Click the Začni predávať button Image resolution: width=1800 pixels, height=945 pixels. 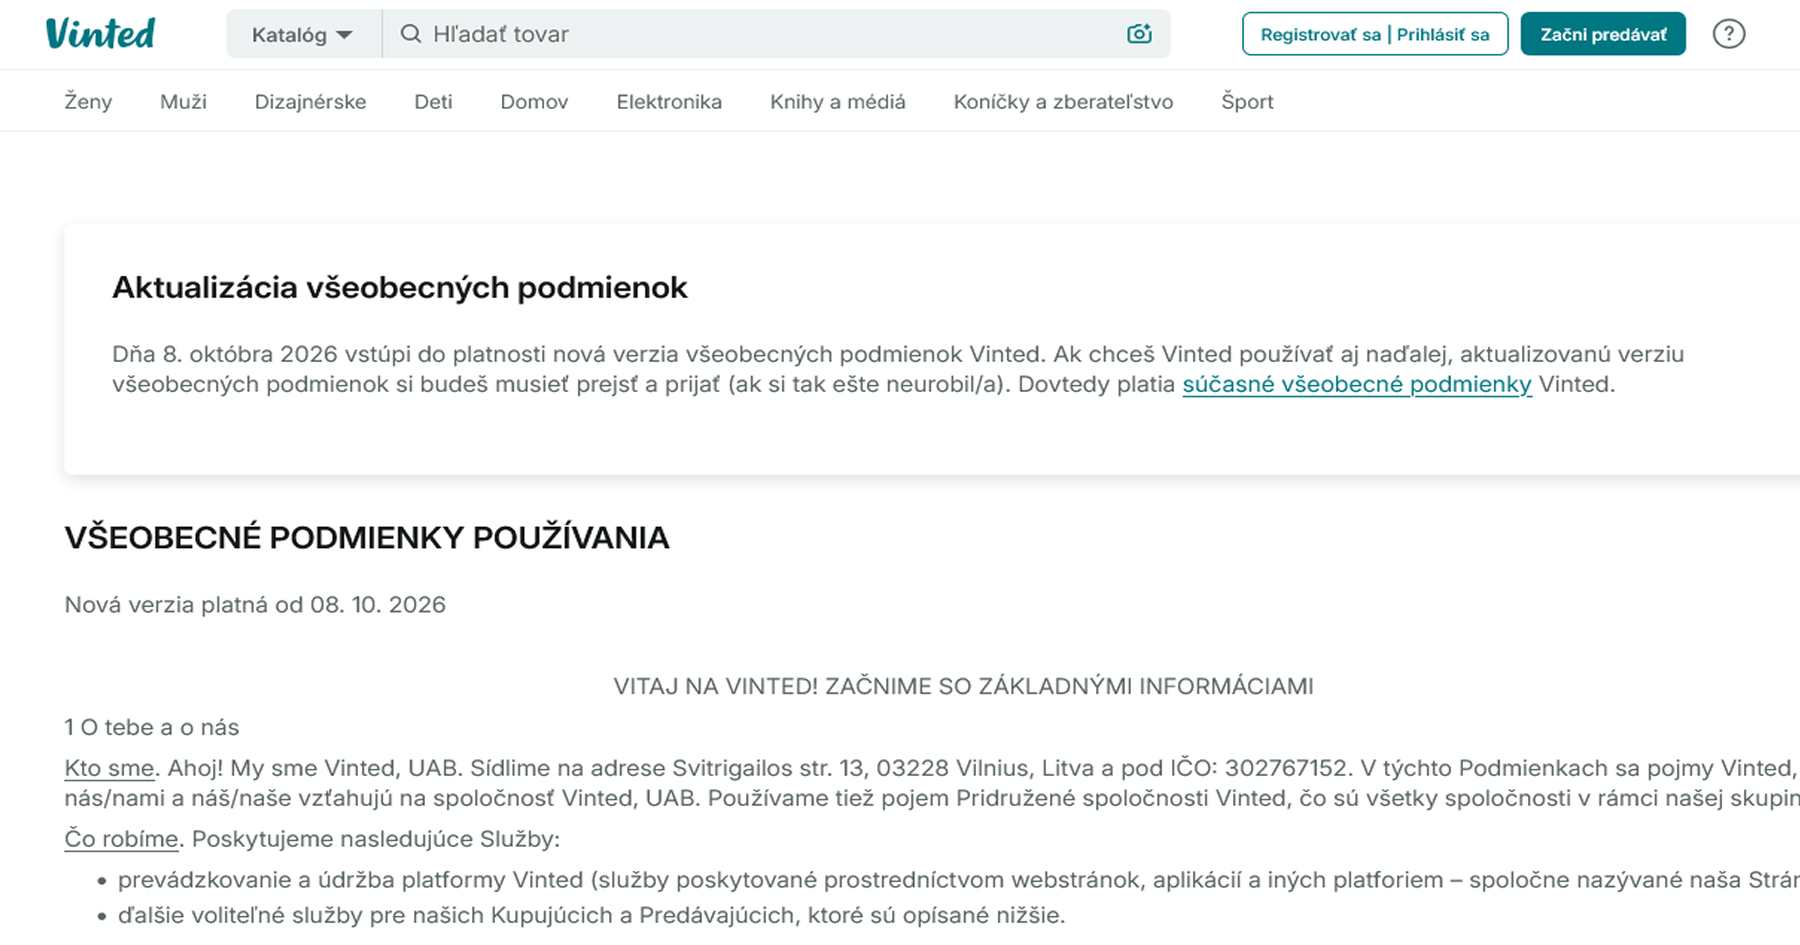click(x=1603, y=34)
